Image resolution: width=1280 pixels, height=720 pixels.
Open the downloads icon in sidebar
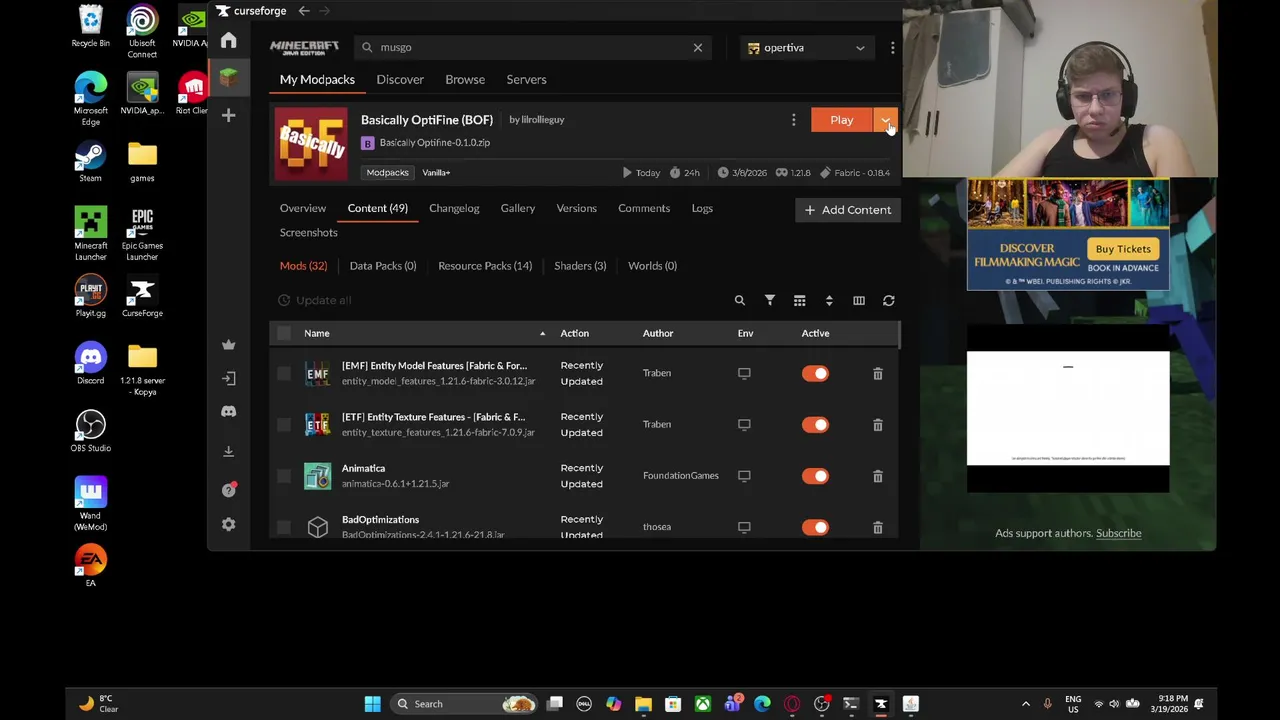pyautogui.click(x=228, y=451)
